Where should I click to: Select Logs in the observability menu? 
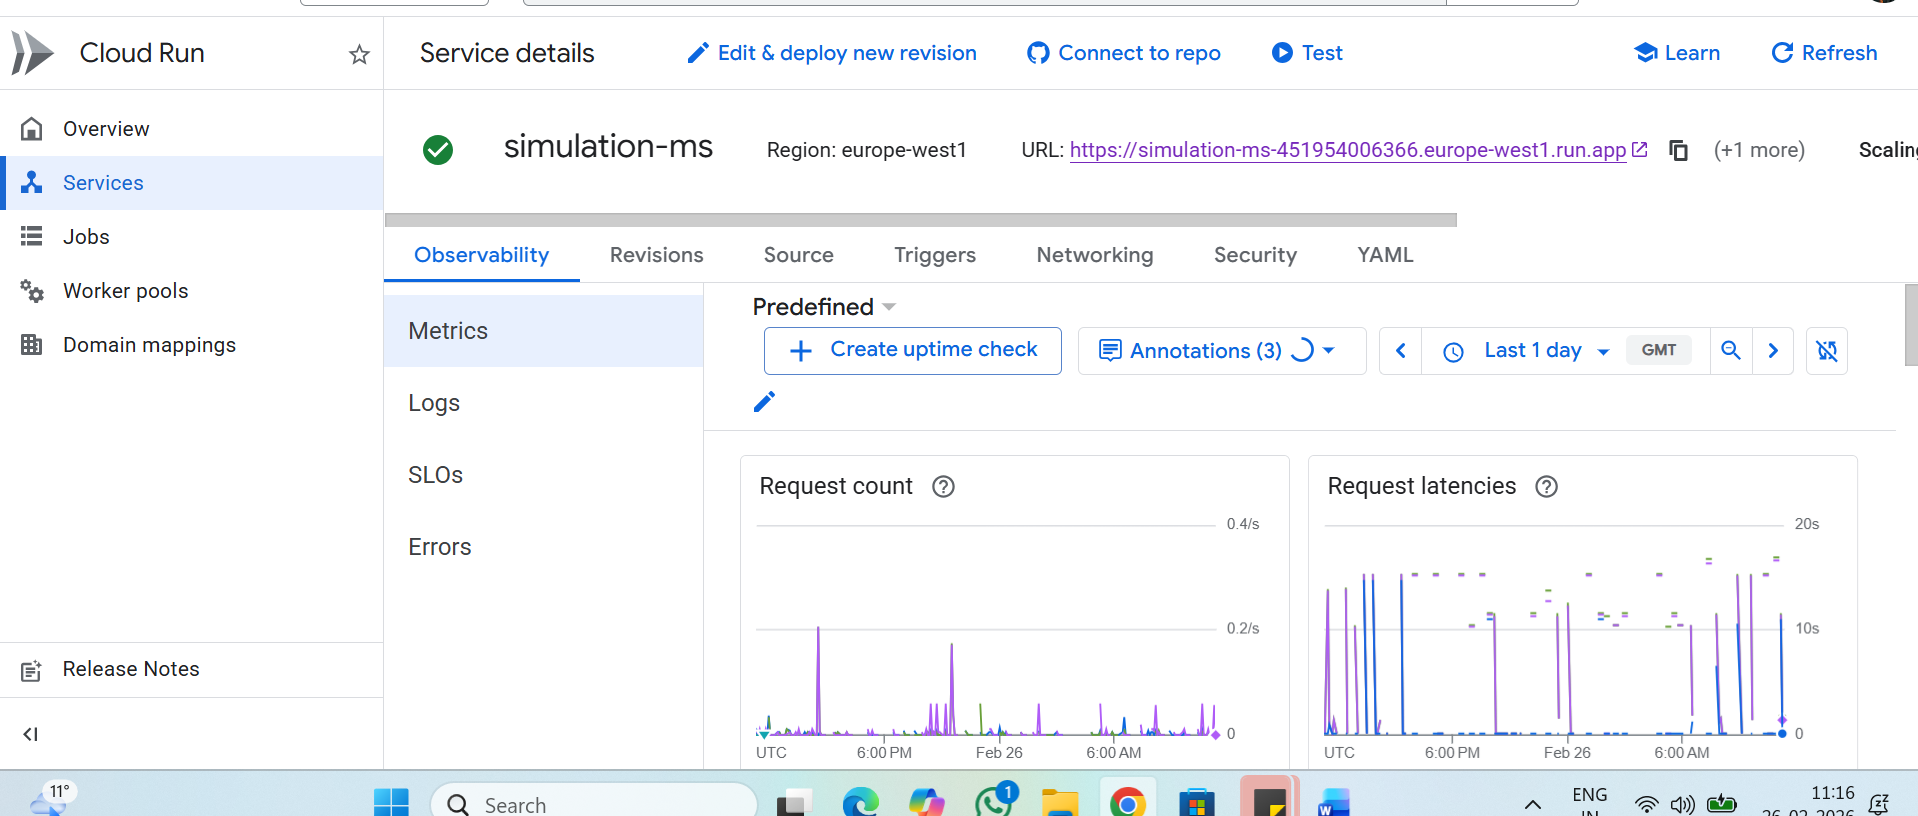[x=544, y=403]
